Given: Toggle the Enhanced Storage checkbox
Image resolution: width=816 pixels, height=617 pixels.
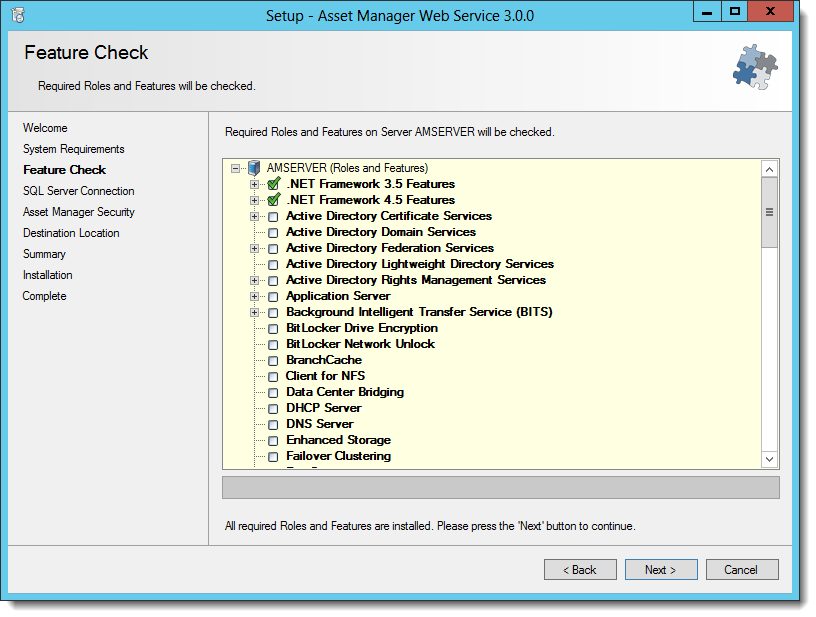Looking at the screenshot, I should (273, 441).
